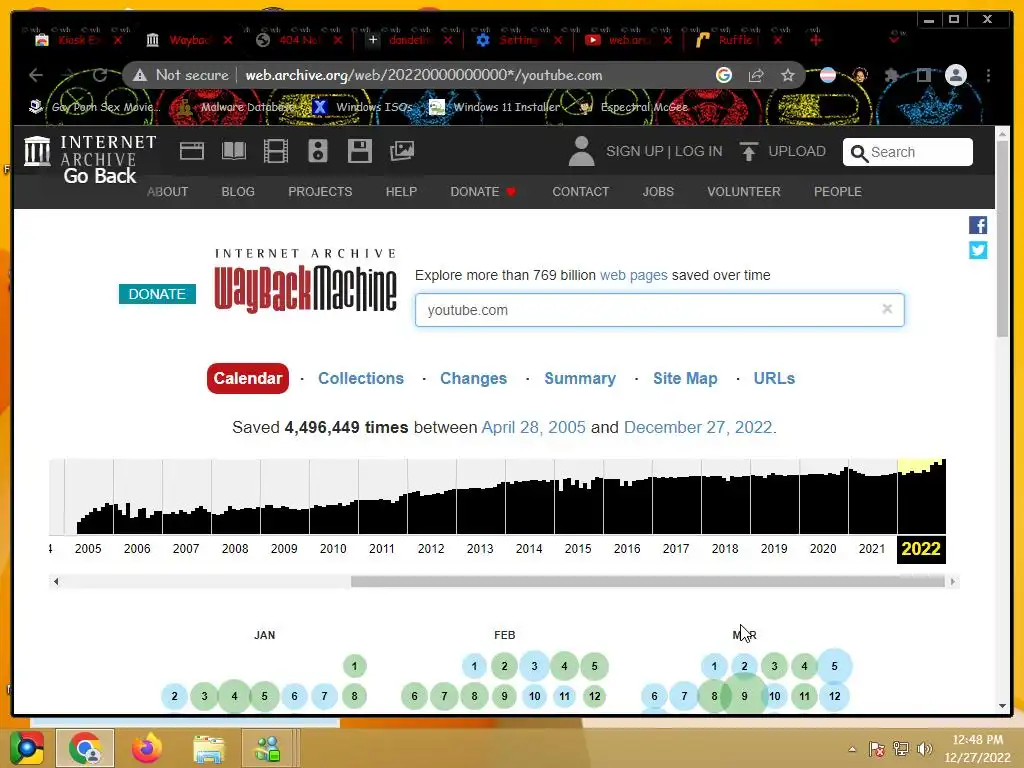This screenshot has width=1024, height=768.
Task: Open the DONATE menu item with heart
Action: click(483, 191)
